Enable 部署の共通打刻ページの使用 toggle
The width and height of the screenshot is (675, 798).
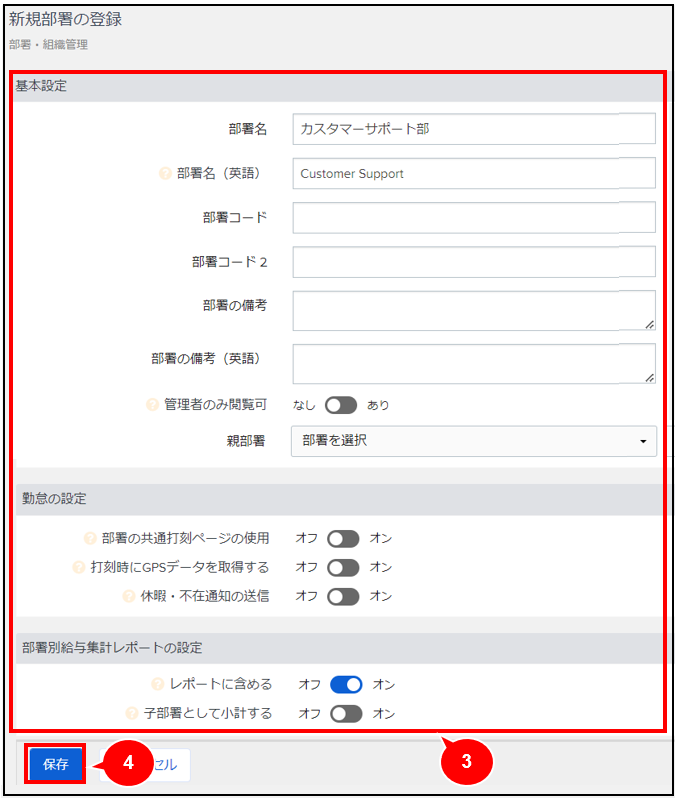(344, 538)
